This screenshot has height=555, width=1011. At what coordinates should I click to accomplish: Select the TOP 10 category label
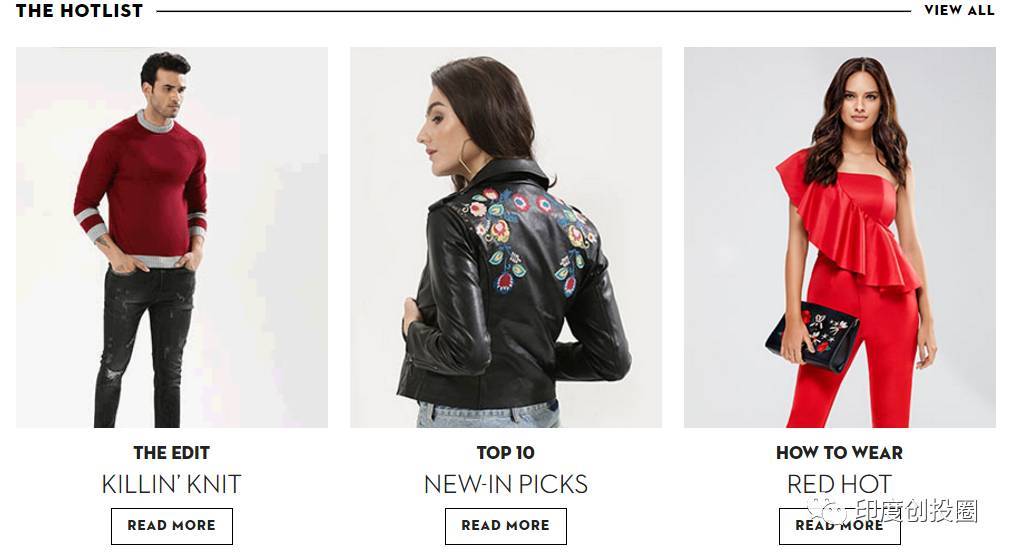click(506, 453)
